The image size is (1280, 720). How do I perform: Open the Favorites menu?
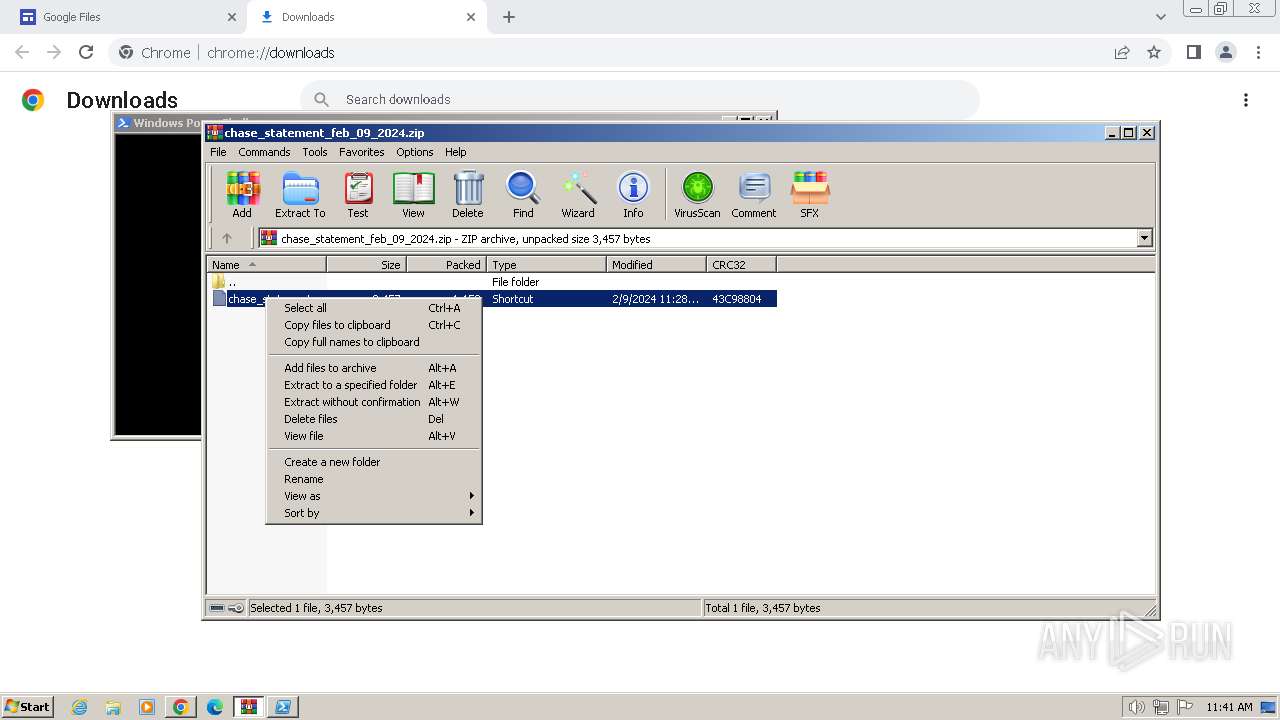(x=362, y=152)
